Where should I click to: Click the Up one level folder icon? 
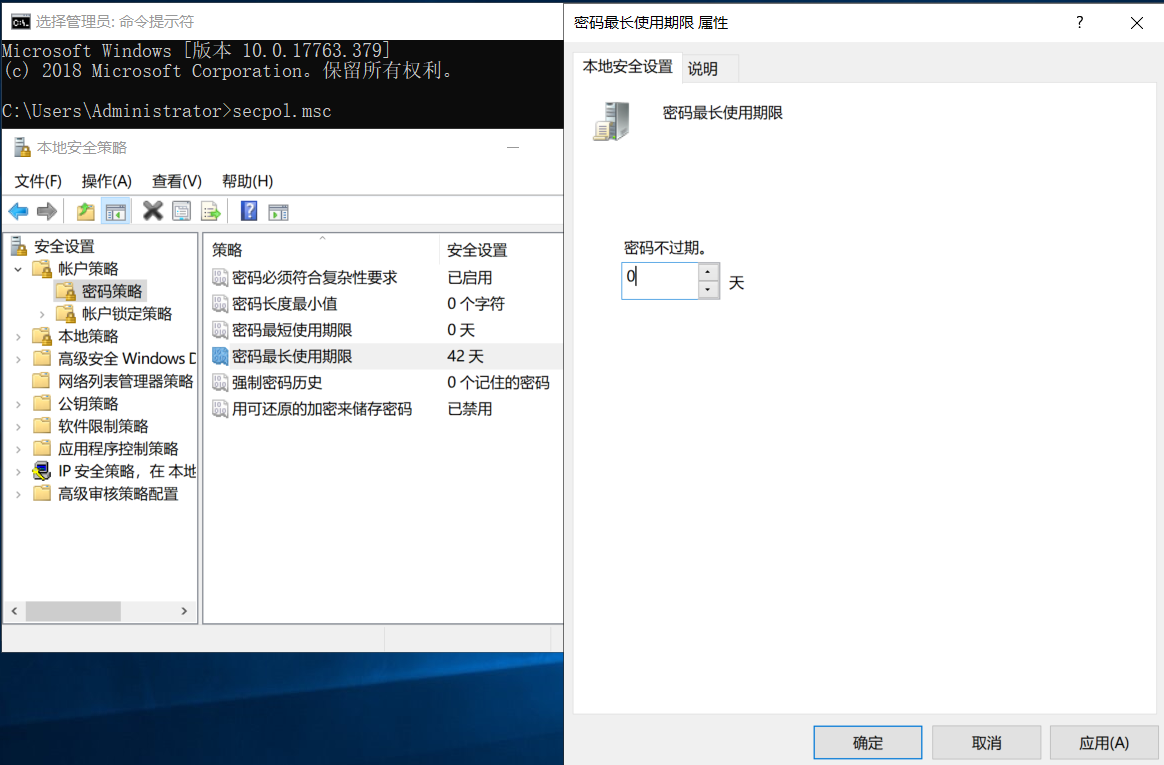pos(86,212)
